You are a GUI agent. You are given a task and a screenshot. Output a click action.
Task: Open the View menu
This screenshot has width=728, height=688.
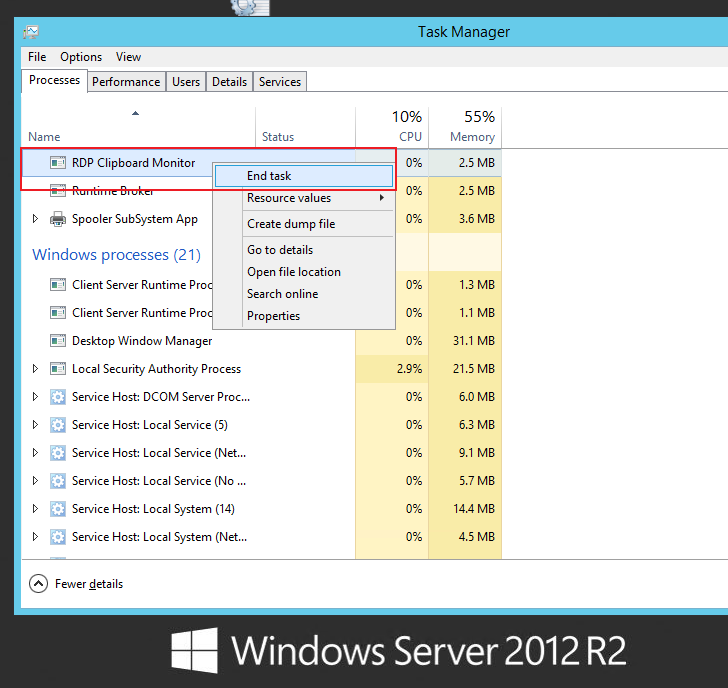point(128,57)
